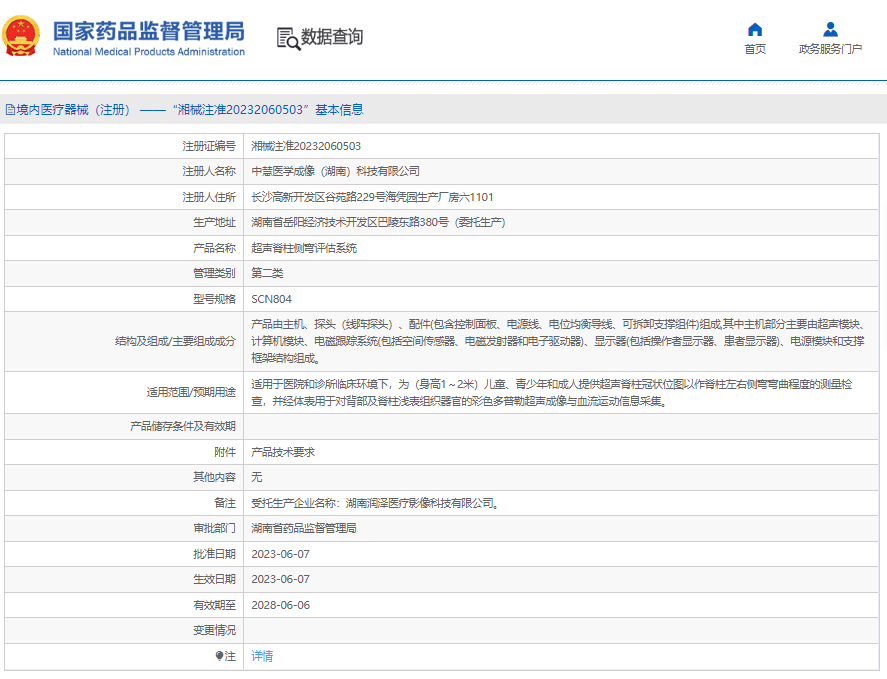Click the intended use text 适用于医院和诊所
Image resolution: width=887 pixels, height=679 pixels.
(552, 393)
